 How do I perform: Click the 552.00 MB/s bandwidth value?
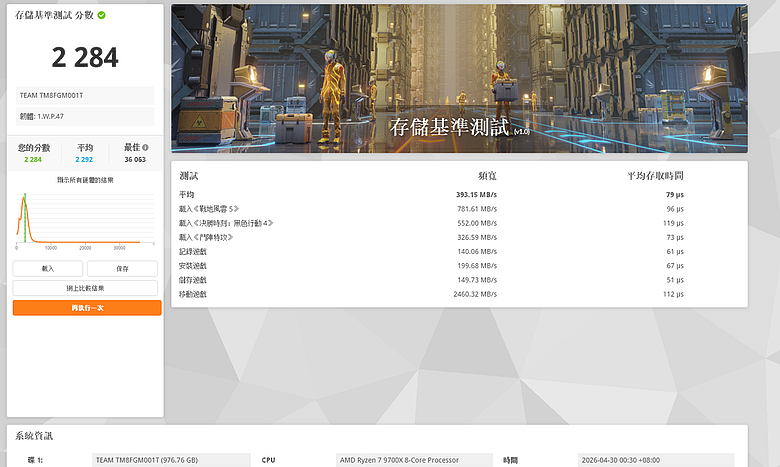point(477,223)
